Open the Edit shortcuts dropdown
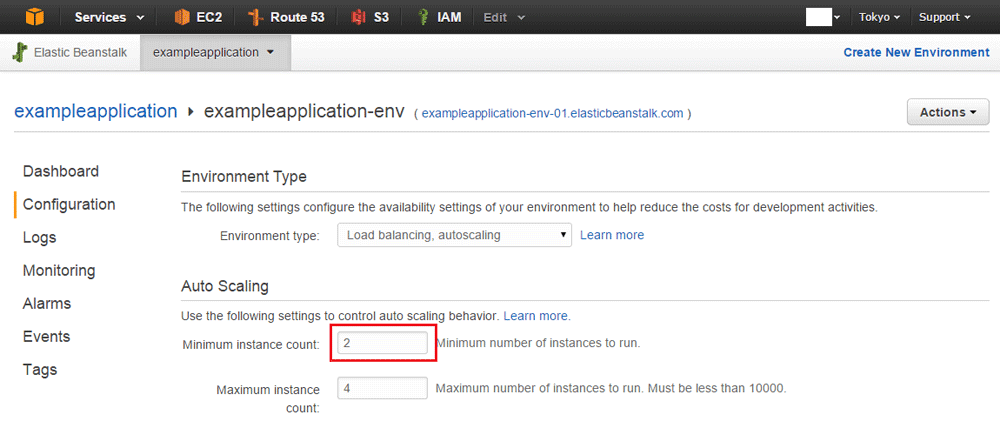This screenshot has height=428, width=1000. (504, 17)
